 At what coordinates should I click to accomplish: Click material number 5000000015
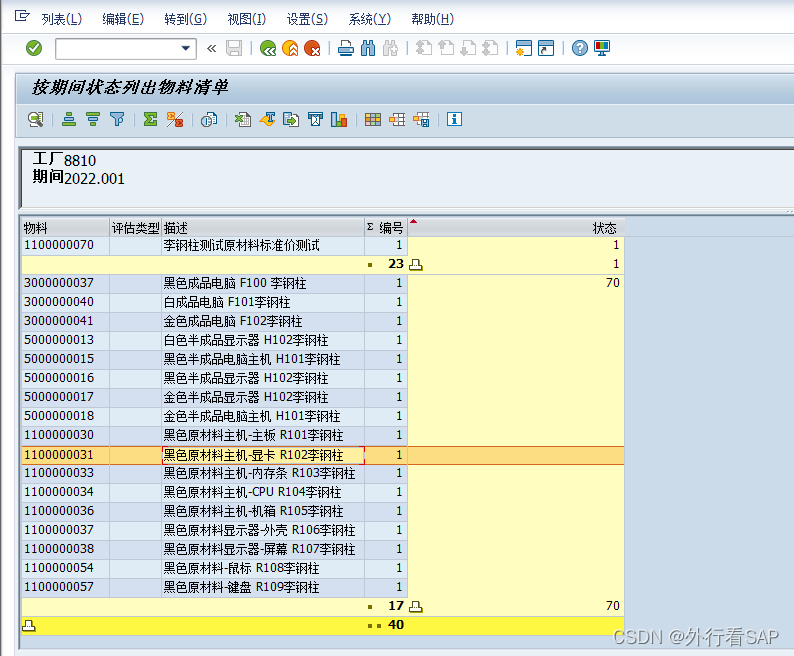point(59,359)
